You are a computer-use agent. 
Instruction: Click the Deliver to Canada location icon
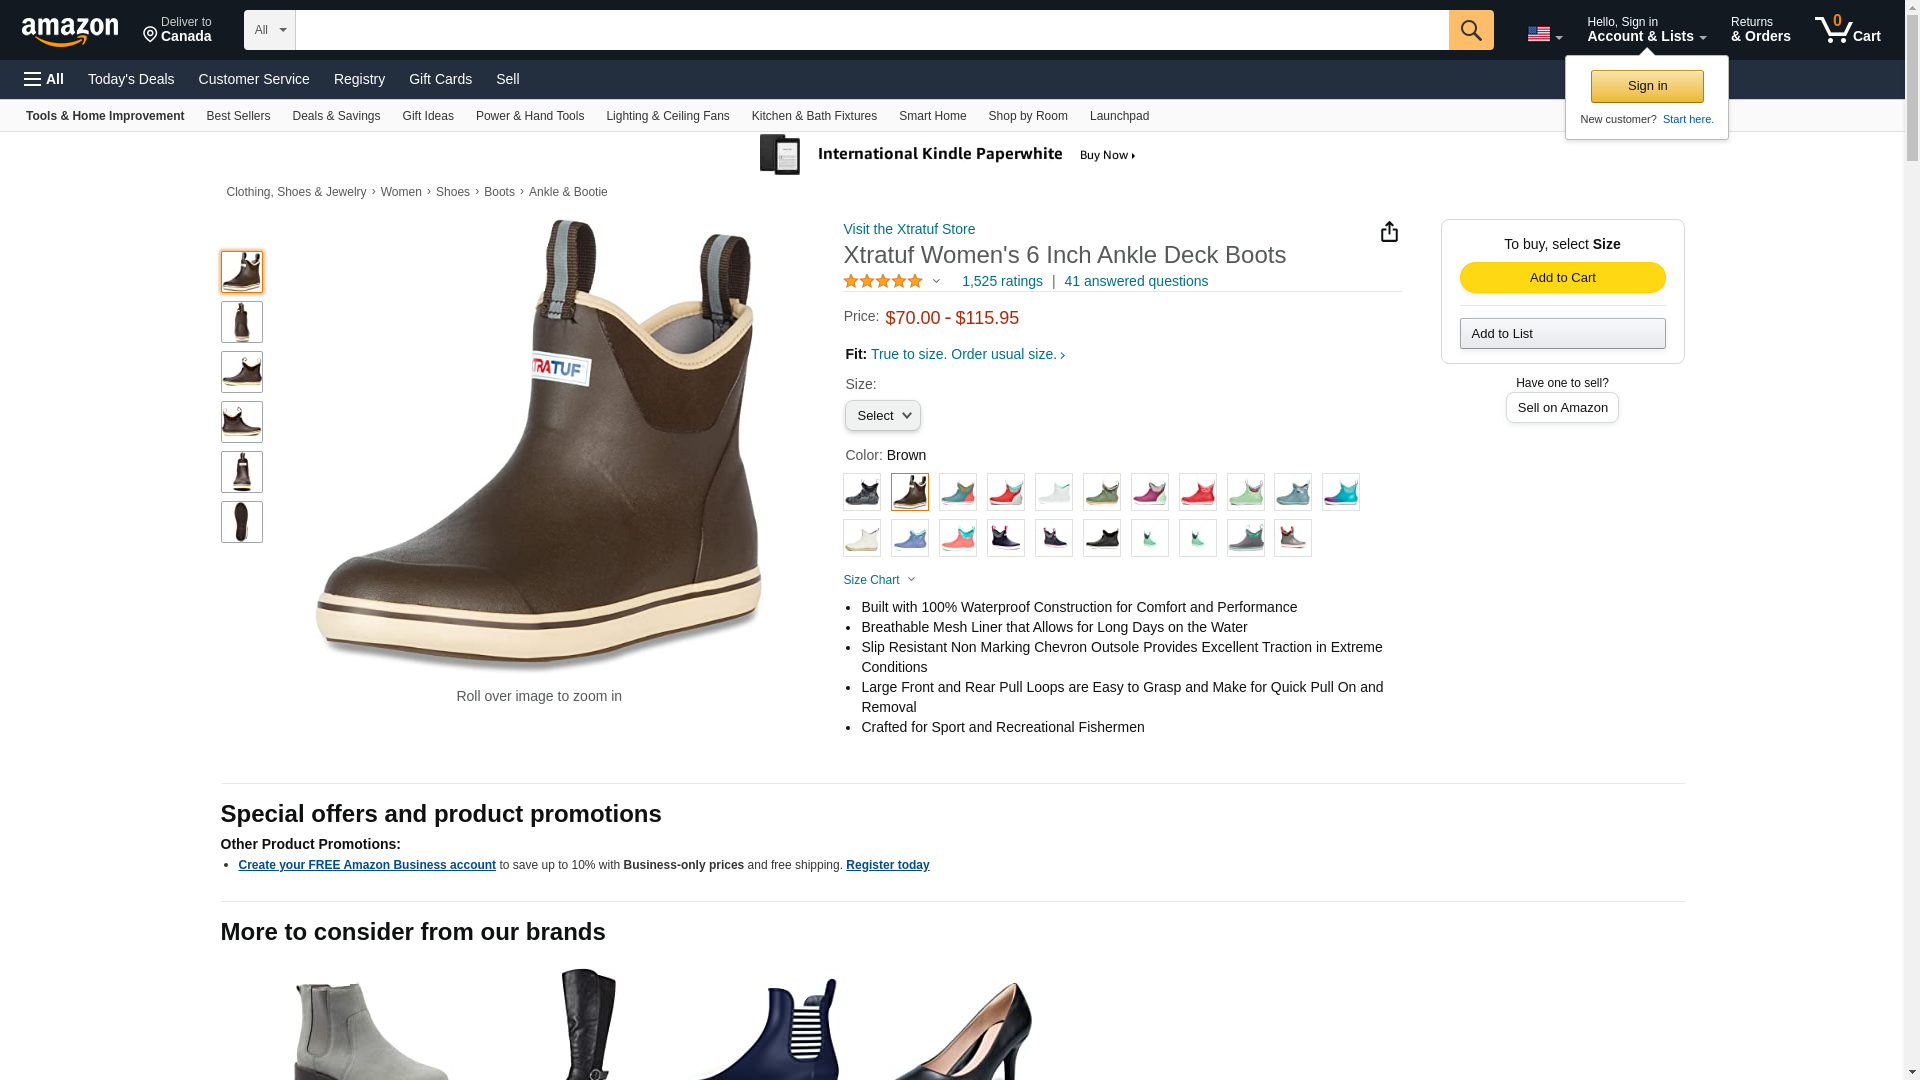pyautogui.click(x=151, y=35)
